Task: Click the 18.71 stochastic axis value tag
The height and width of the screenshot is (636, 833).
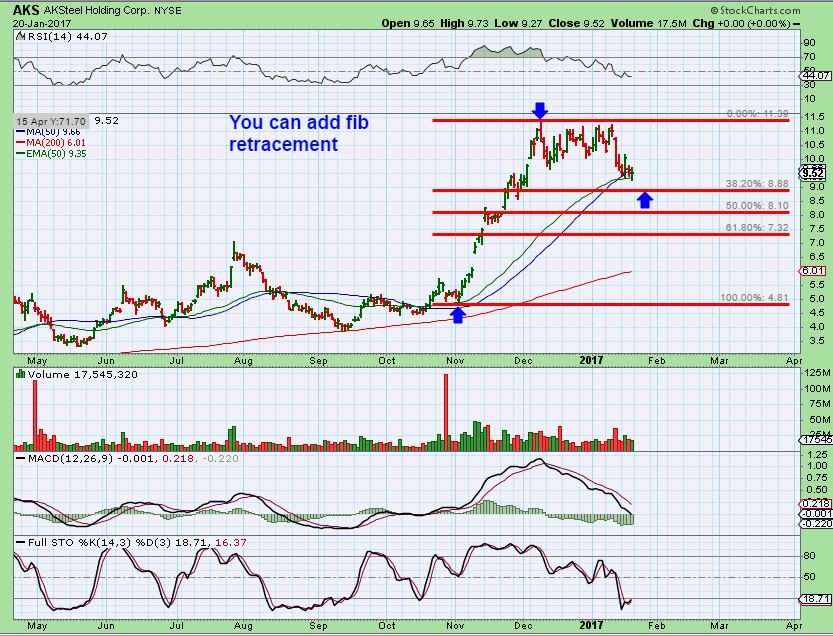Action: point(816,599)
